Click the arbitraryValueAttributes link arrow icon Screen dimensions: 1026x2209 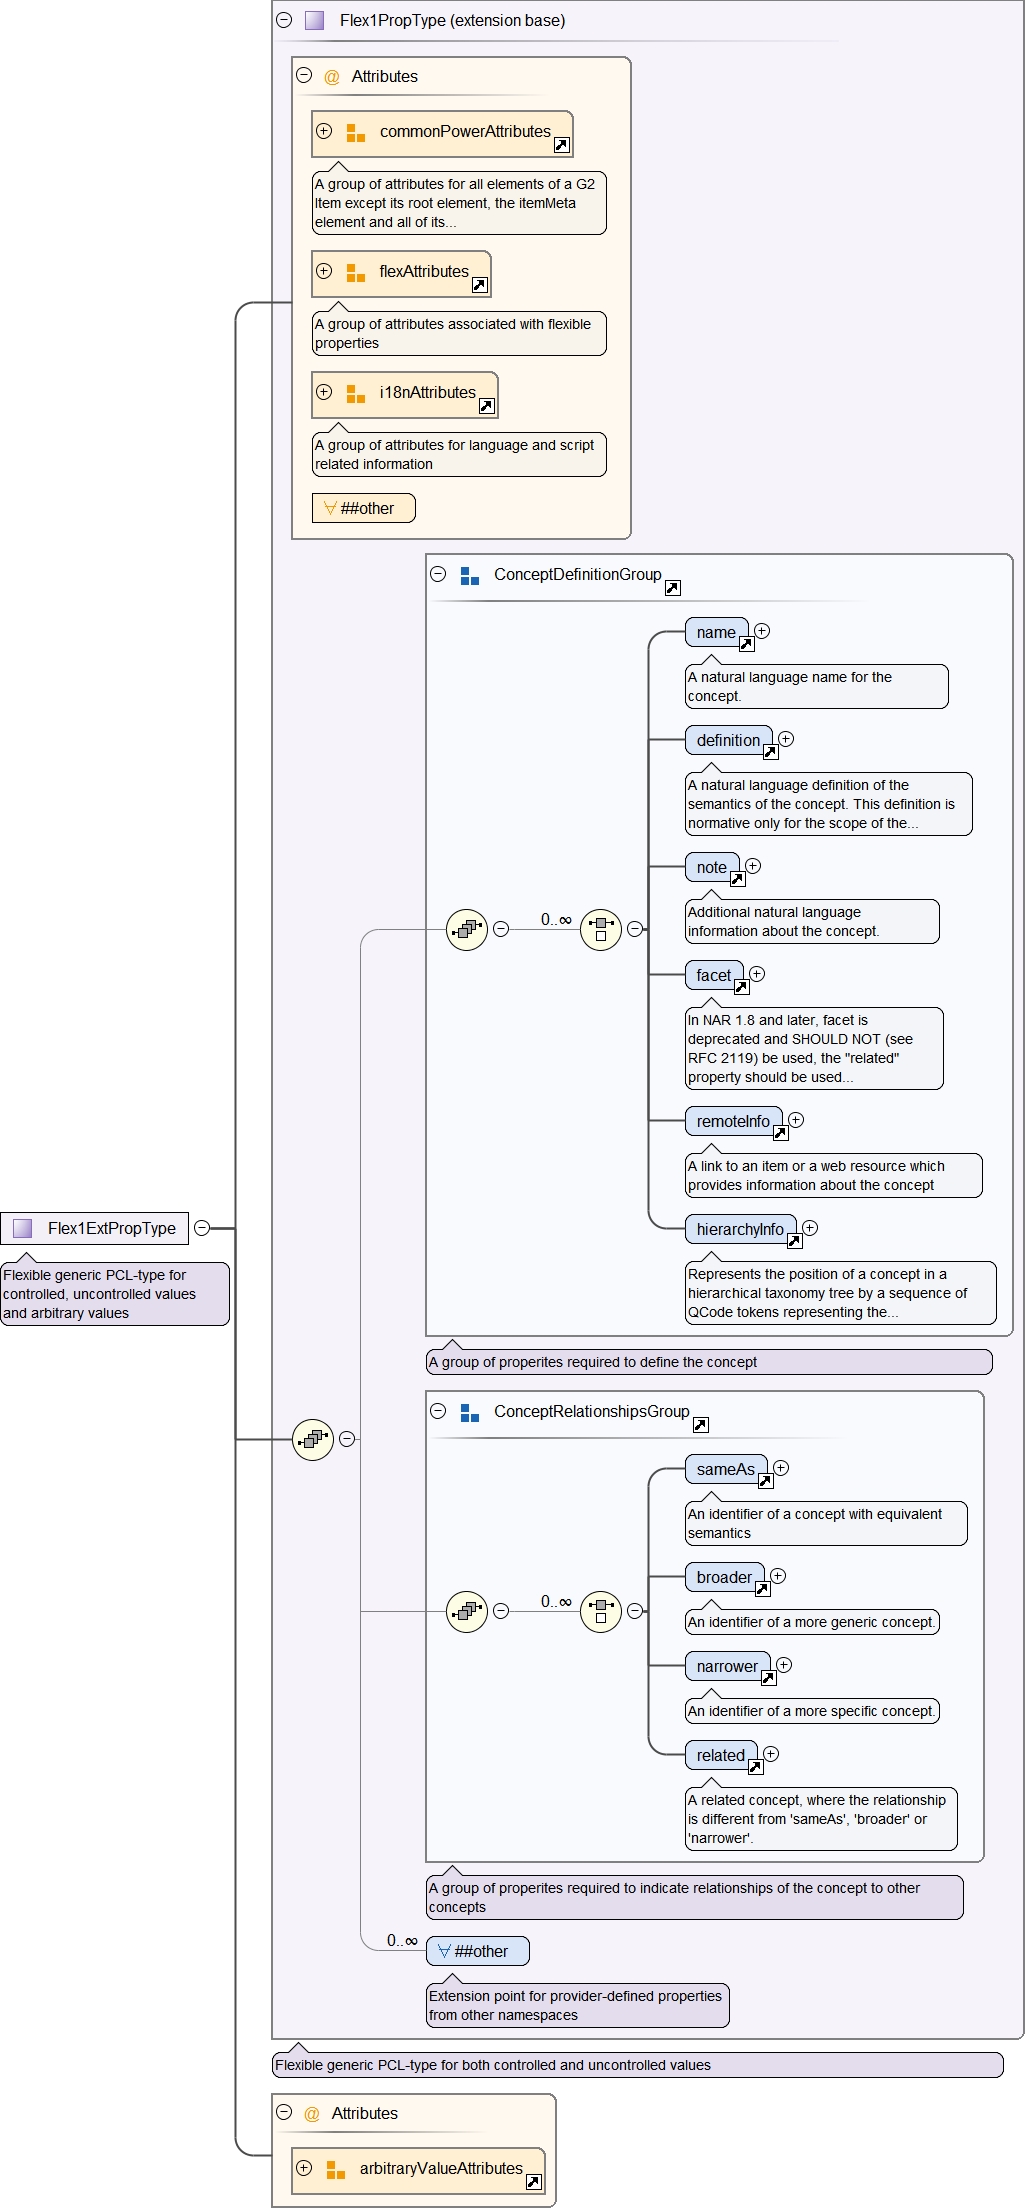pyautogui.click(x=533, y=2182)
